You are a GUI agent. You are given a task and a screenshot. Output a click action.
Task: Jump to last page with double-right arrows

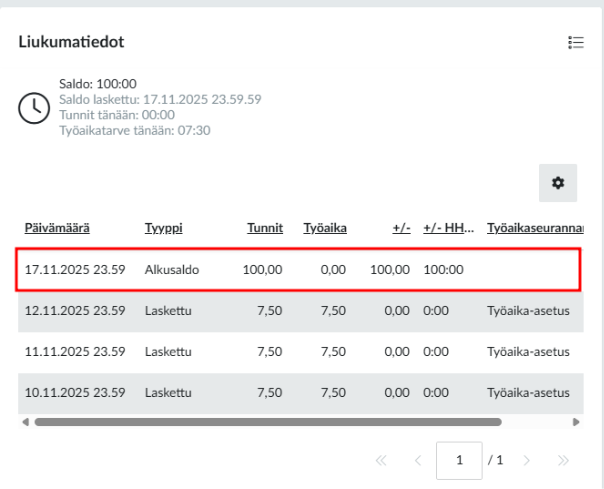563,460
